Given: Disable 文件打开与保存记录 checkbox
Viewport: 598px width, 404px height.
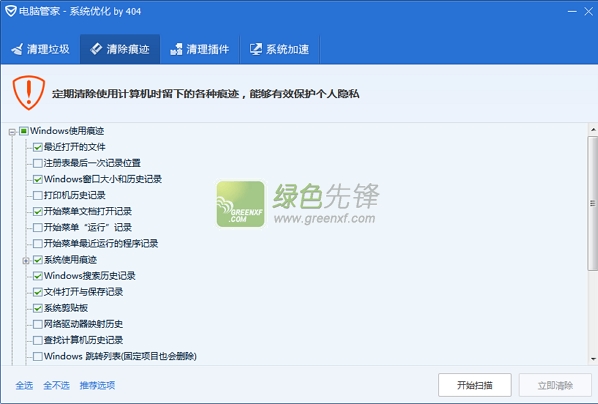Looking at the screenshot, I should [37, 292].
